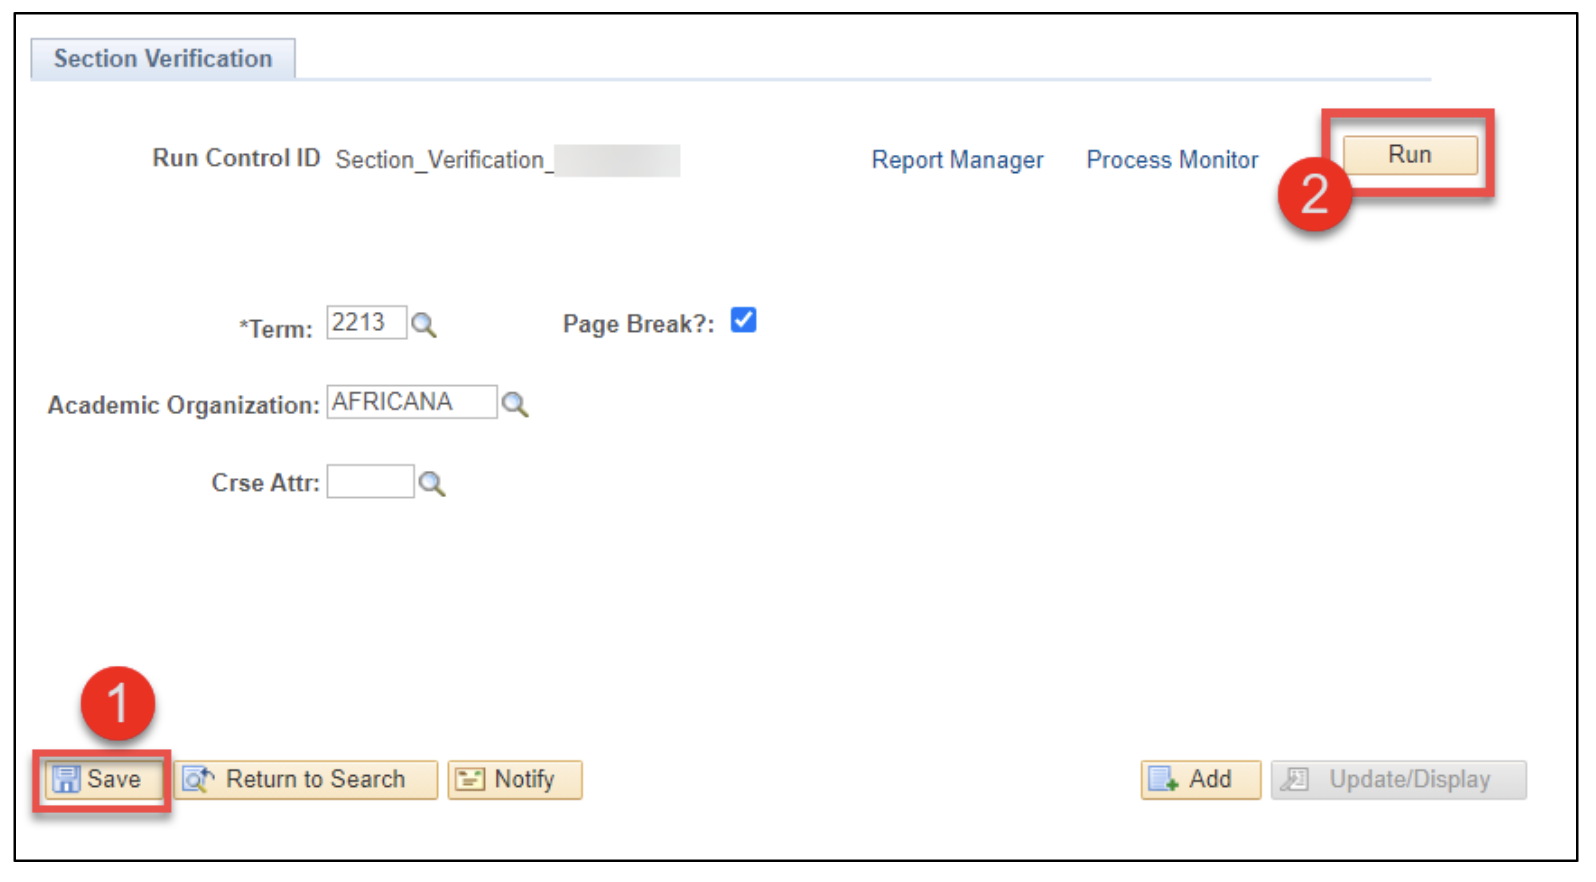Run the Section Verification process
The height and width of the screenshot is (882, 1596).
click(x=1408, y=155)
